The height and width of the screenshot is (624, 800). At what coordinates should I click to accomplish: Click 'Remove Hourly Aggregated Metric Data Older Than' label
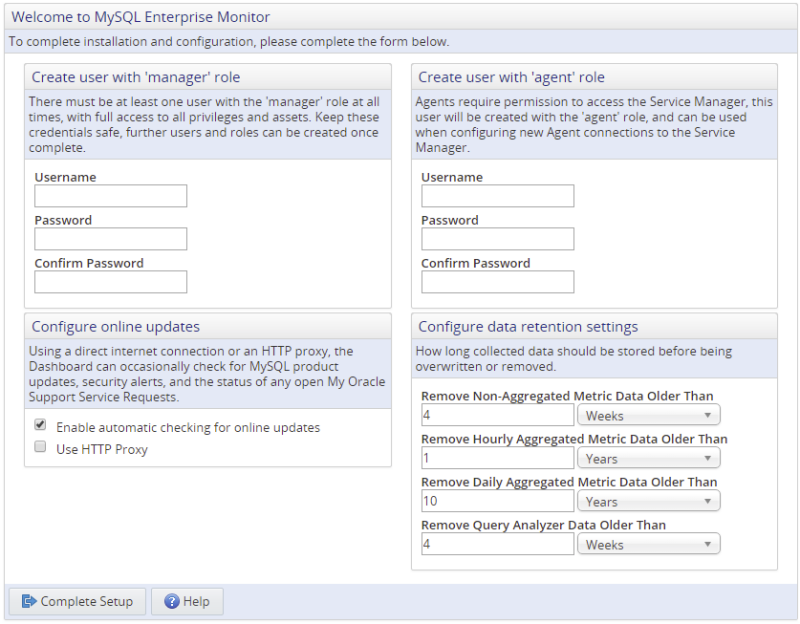[x=574, y=439]
